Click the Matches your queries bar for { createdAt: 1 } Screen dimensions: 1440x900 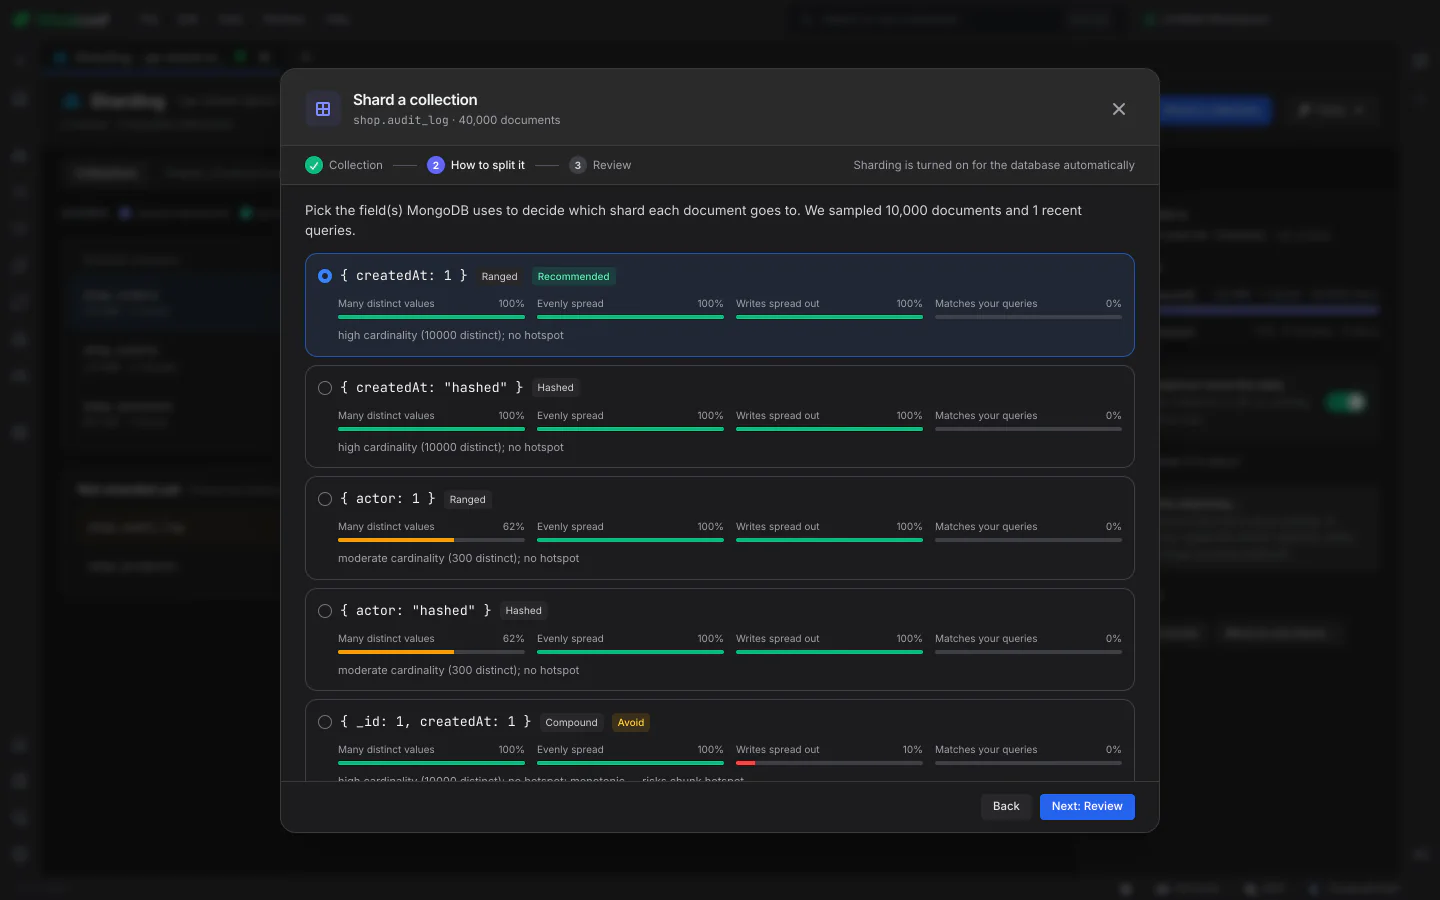(x=1028, y=317)
